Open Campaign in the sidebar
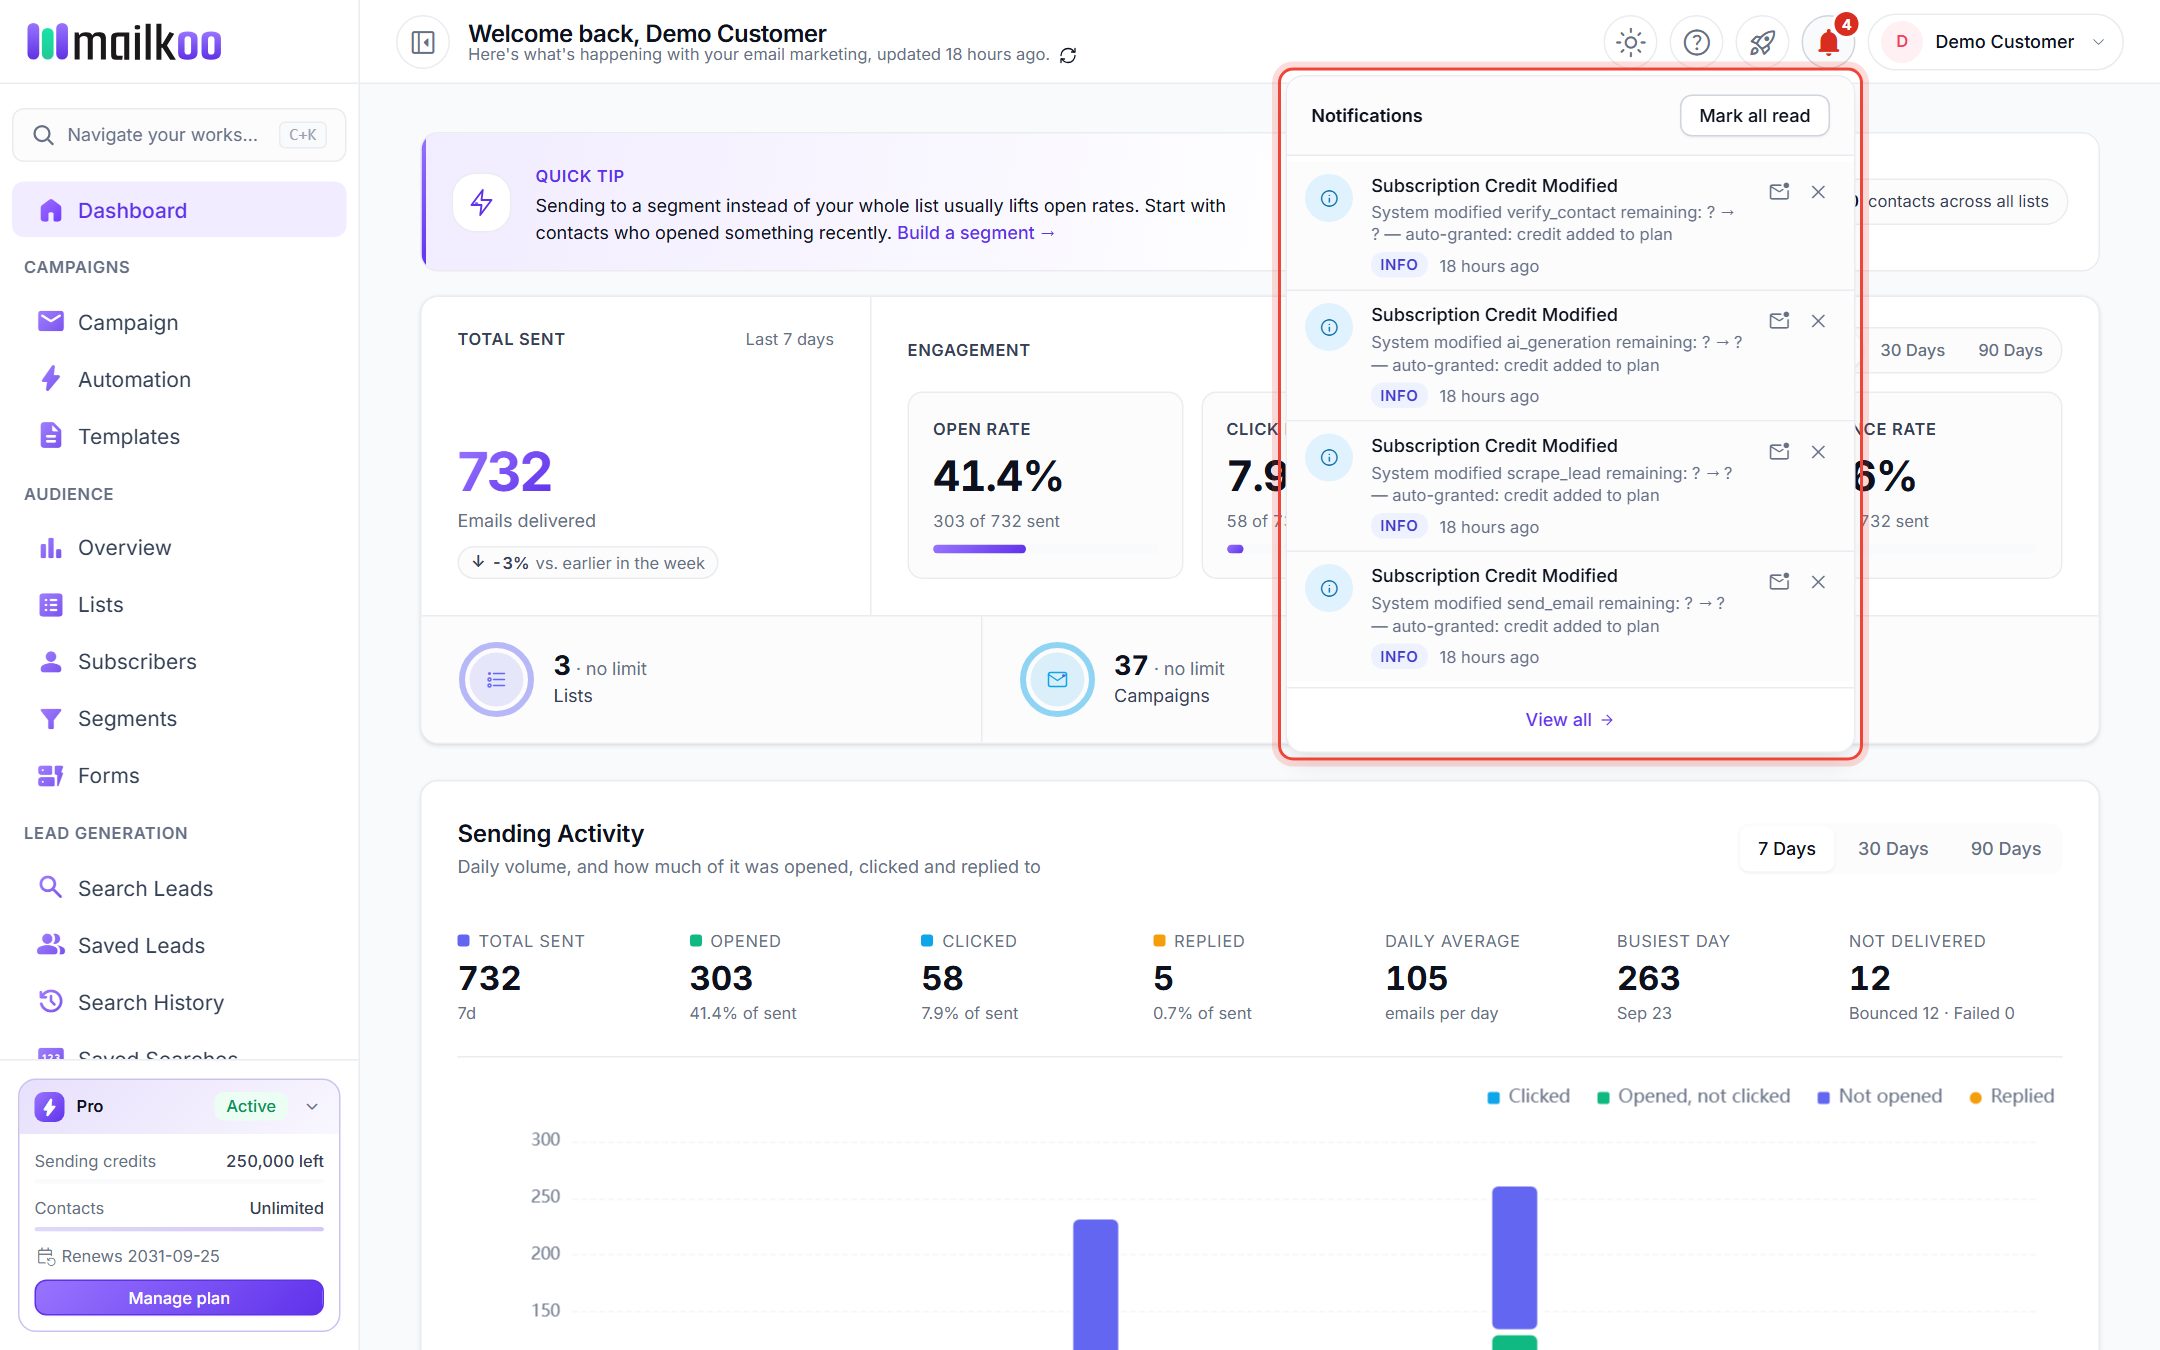 point(179,322)
